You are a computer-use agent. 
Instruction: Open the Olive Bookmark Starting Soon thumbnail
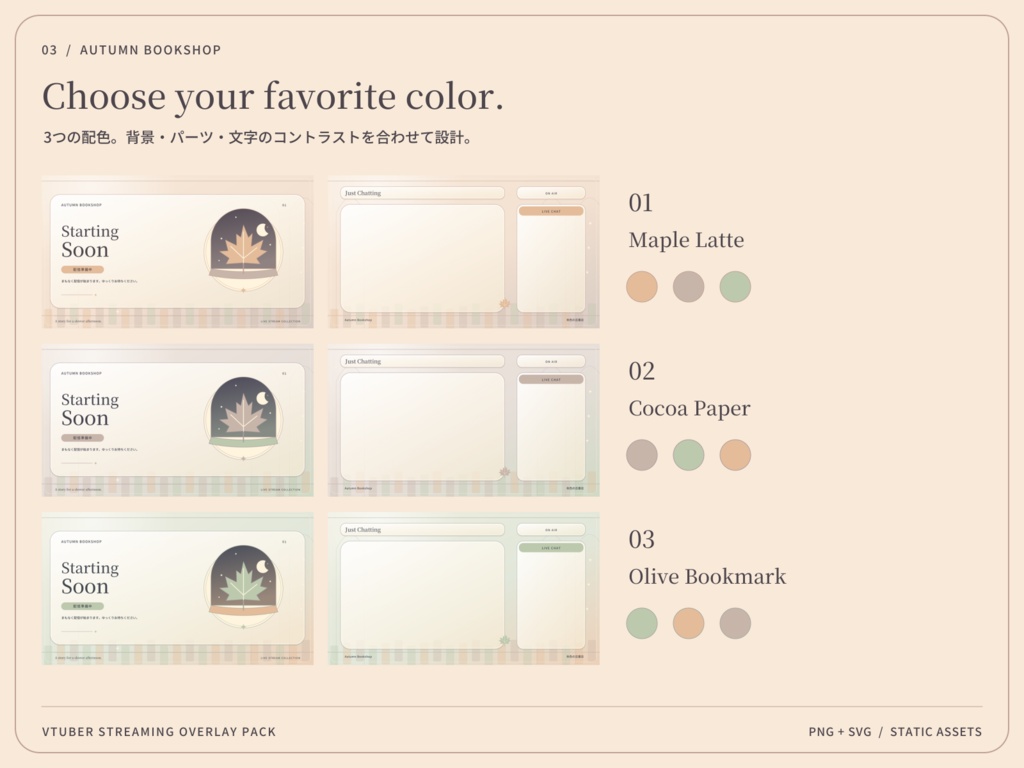[x=178, y=589]
